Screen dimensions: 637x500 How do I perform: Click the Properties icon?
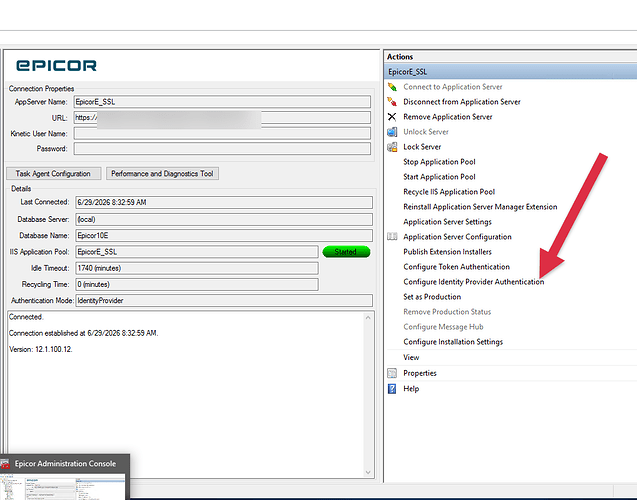point(392,373)
